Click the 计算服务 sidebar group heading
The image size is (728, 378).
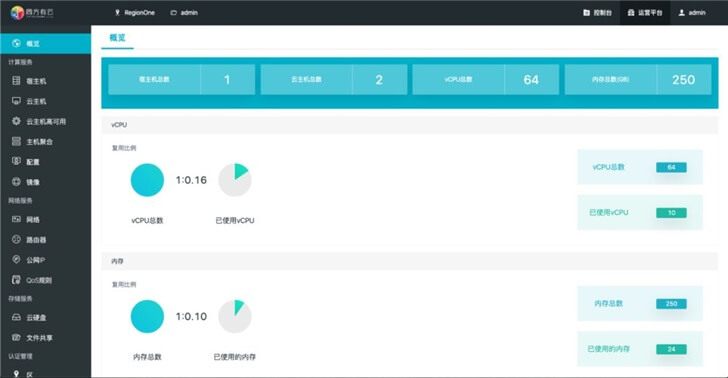tap(20, 62)
